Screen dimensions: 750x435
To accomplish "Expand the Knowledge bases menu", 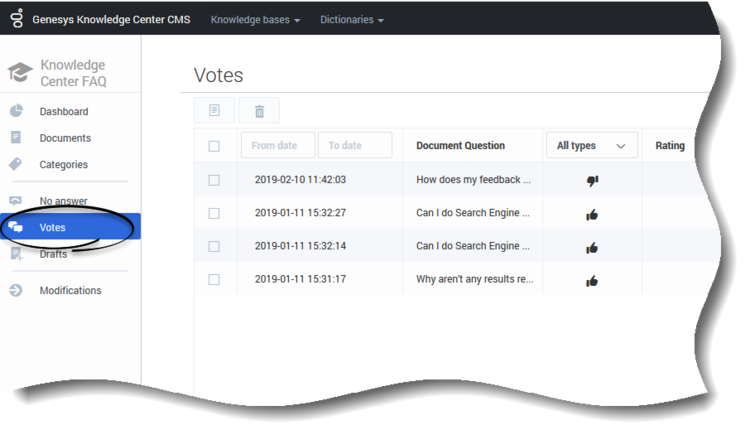I will 255,20.
